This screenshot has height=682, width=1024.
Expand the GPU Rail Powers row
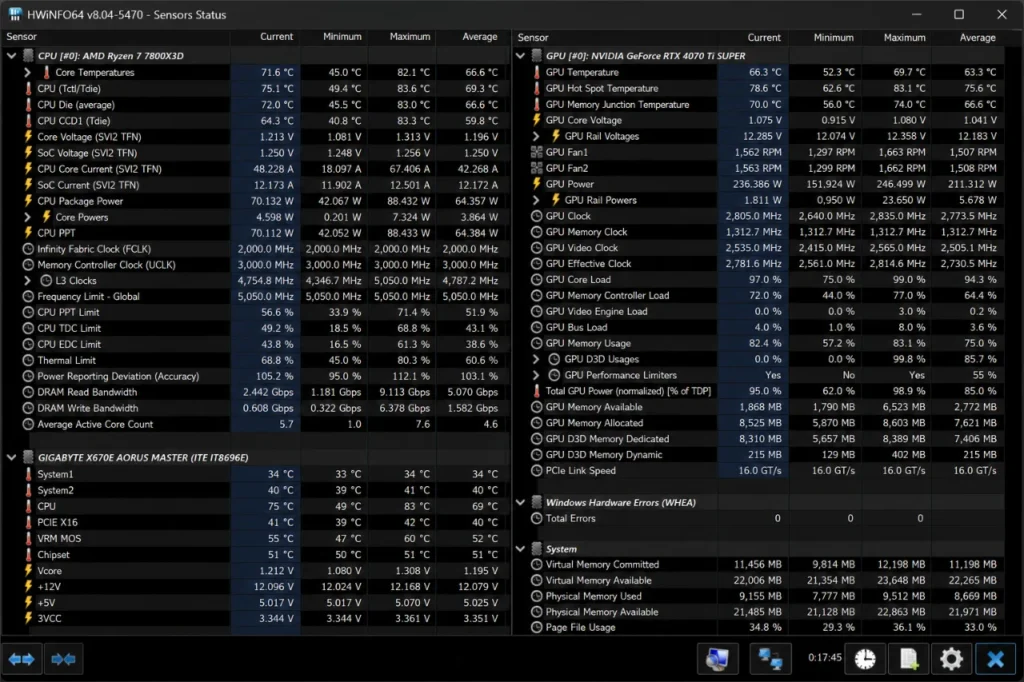[x=536, y=200]
